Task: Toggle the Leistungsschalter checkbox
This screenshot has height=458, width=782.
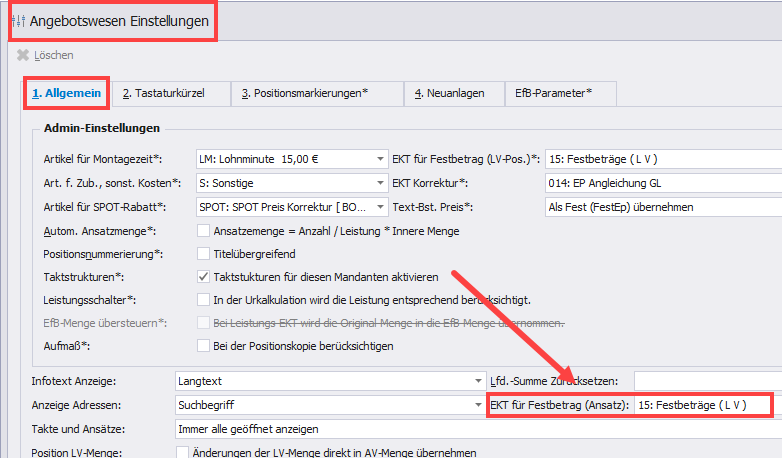Action: coord(204,300)
